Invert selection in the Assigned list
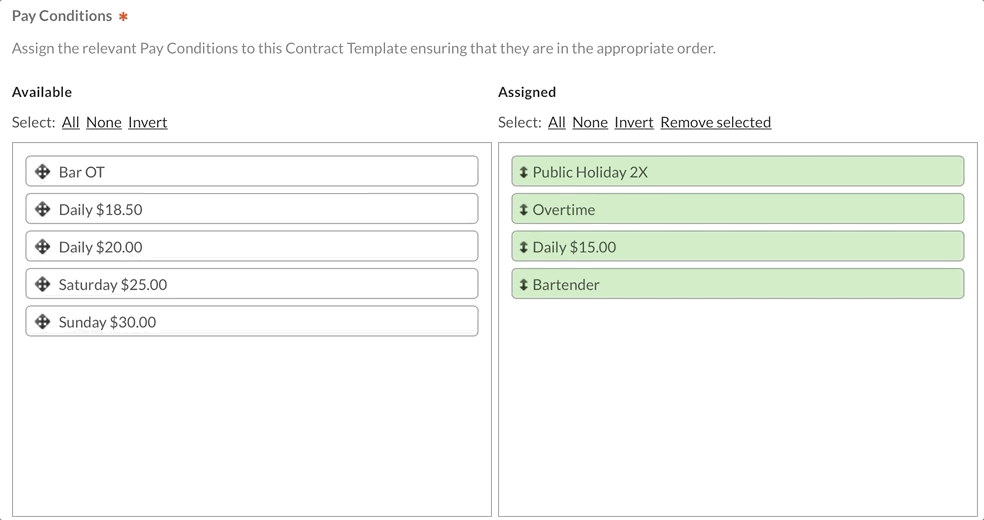The image size is (984, 520). point(633,122)
